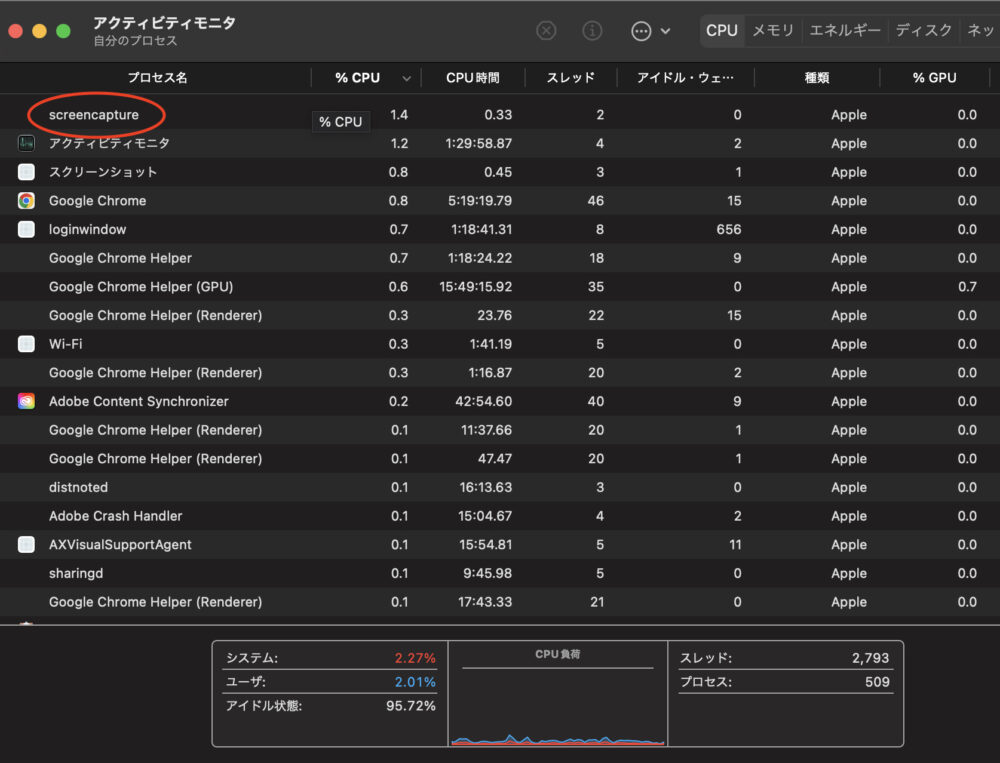
Task: Click the Google Chrome icon in the list
Action: pyautogui.click(x=26, y=201)
